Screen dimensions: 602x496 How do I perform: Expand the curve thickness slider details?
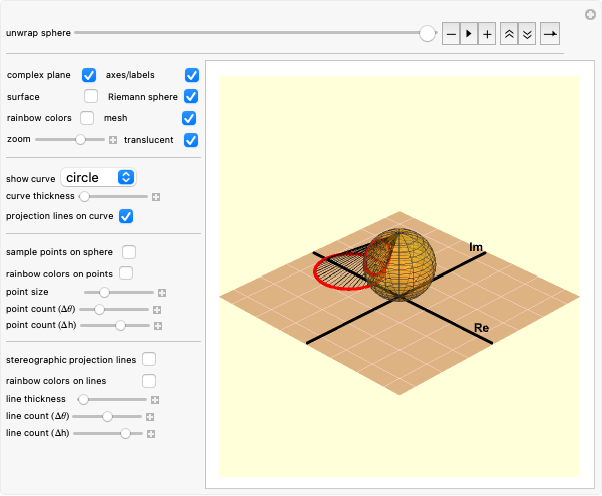click(x=156, y=197)
